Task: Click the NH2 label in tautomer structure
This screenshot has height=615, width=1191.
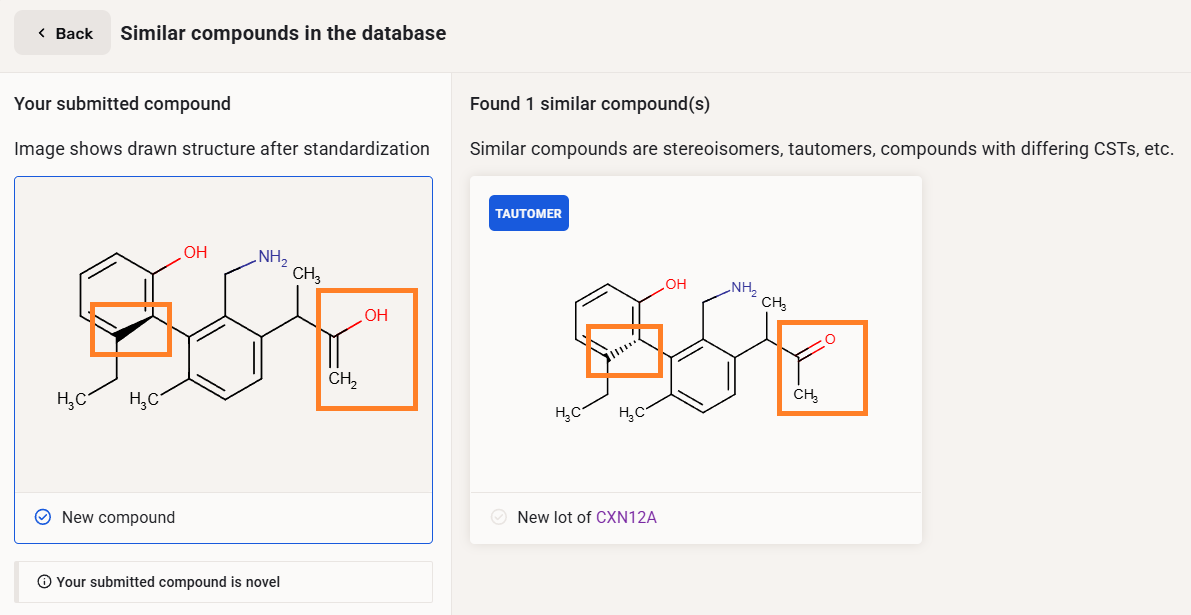Action: (742, 289)
